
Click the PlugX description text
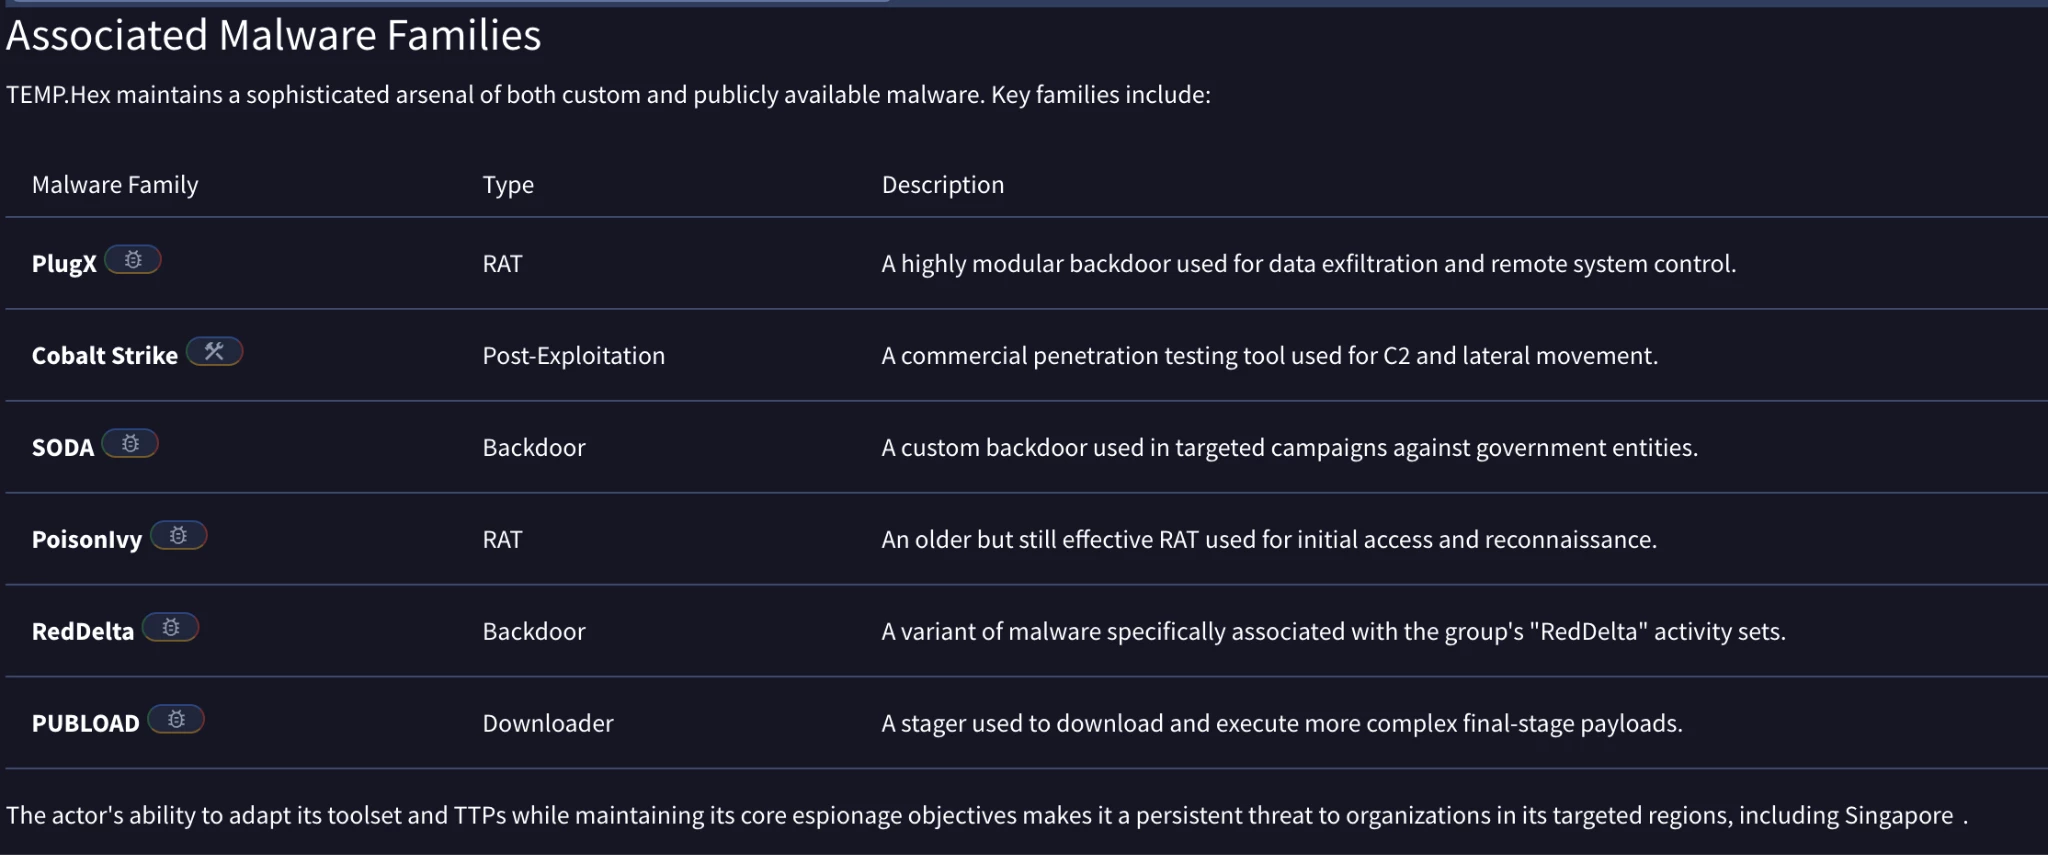[1309, 264]
